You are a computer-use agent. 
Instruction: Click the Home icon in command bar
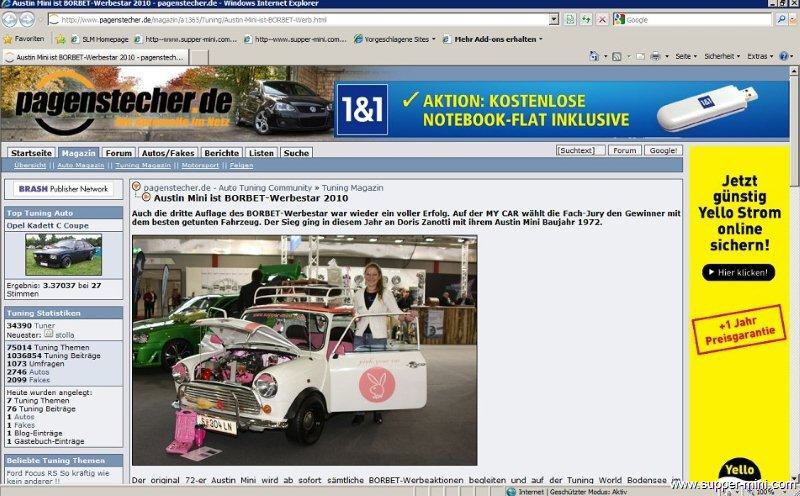(594, 56)
